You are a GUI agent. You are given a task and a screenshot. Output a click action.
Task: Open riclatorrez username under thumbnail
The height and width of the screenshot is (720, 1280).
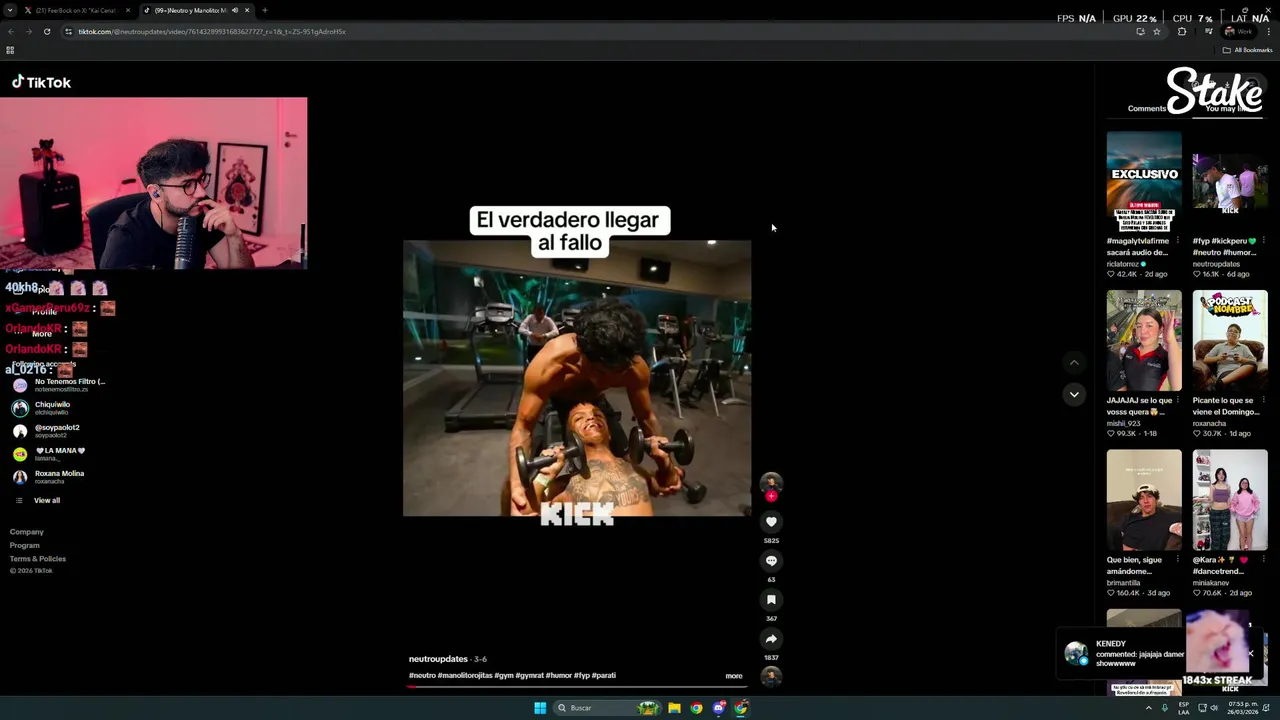click(1125, 264)
